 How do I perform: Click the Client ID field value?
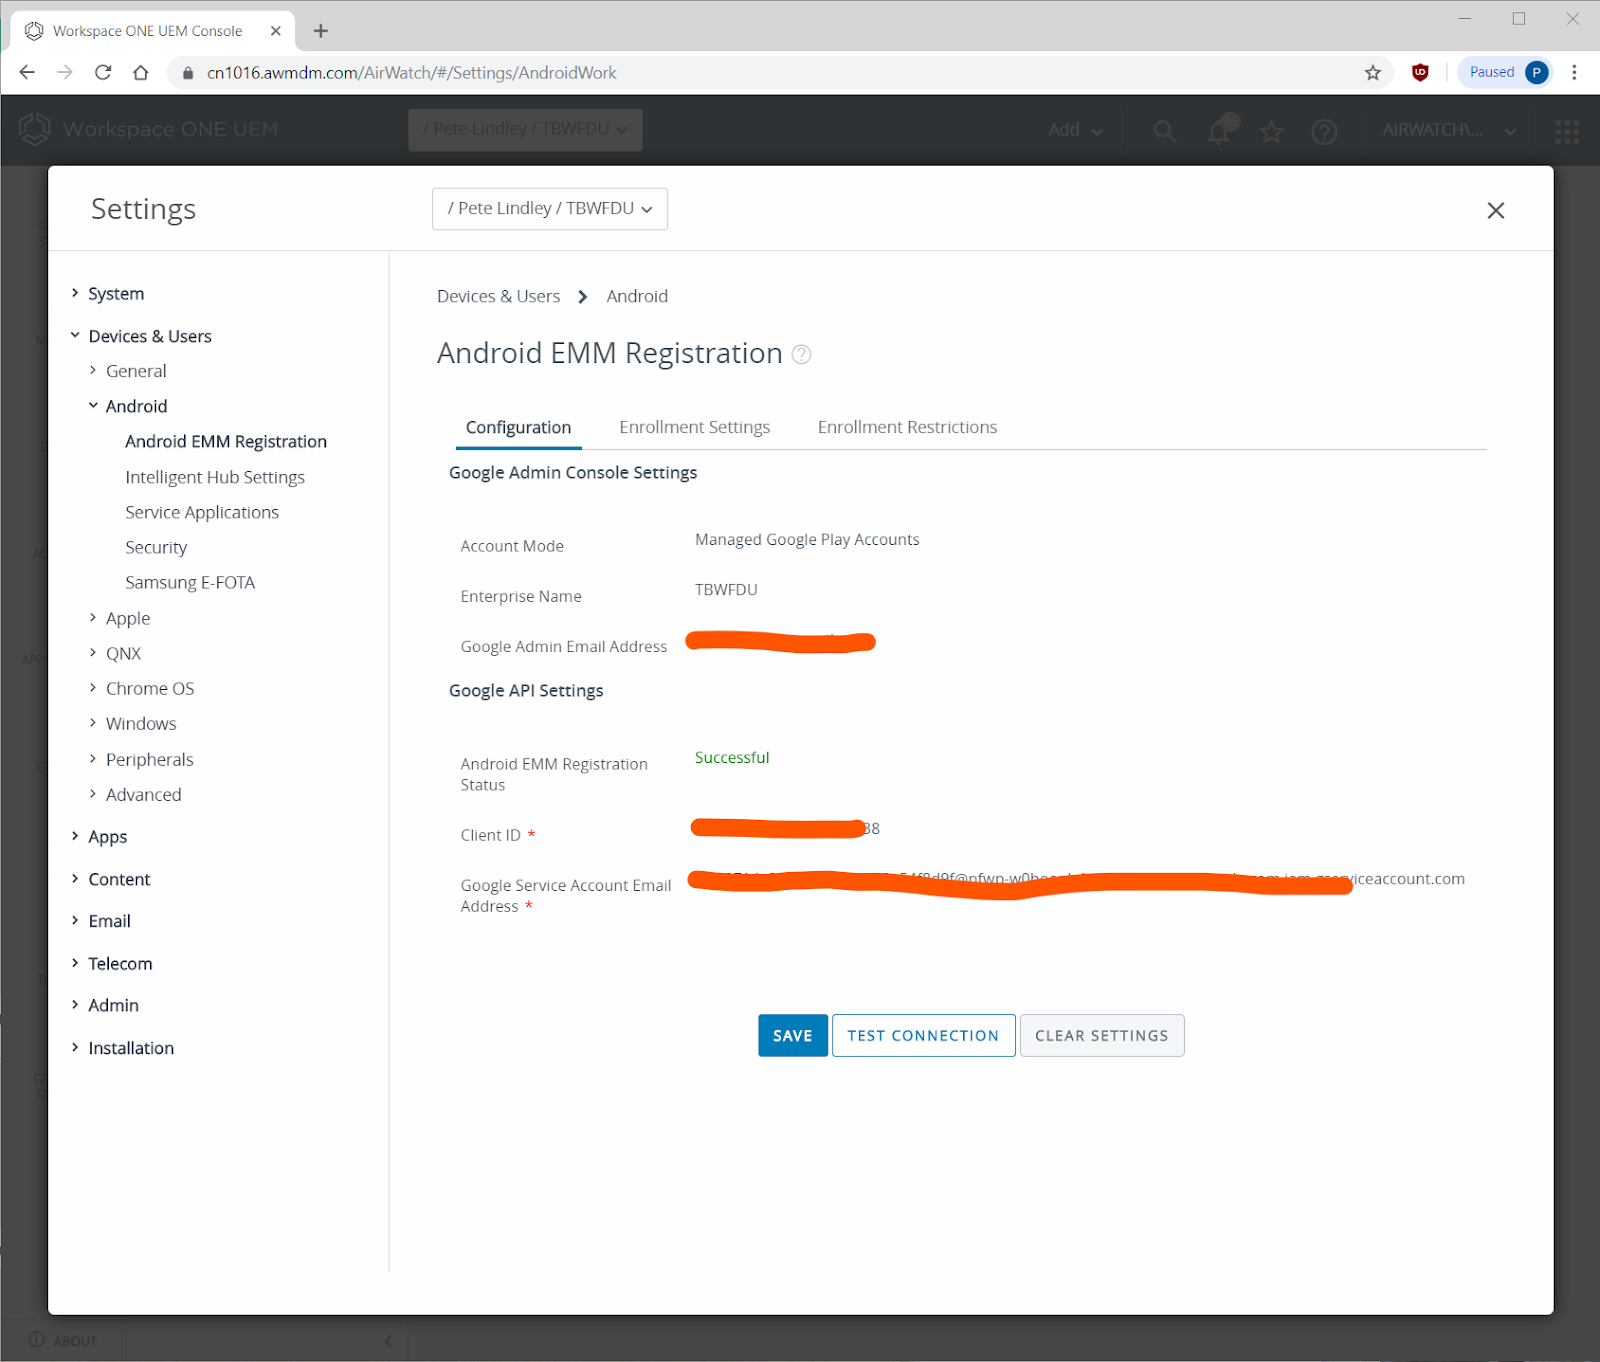click(x=786, y=829)
